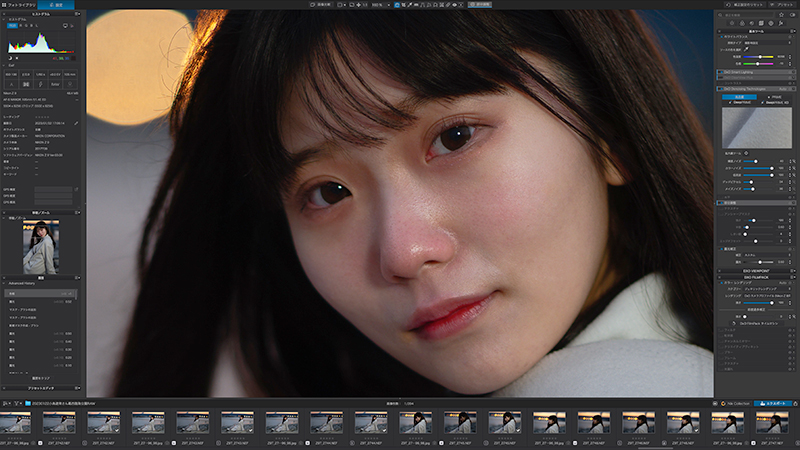Select the PRIME denoising option
Image resolution: width=800 pixels, height=450 pixels.
pos(775,97)
